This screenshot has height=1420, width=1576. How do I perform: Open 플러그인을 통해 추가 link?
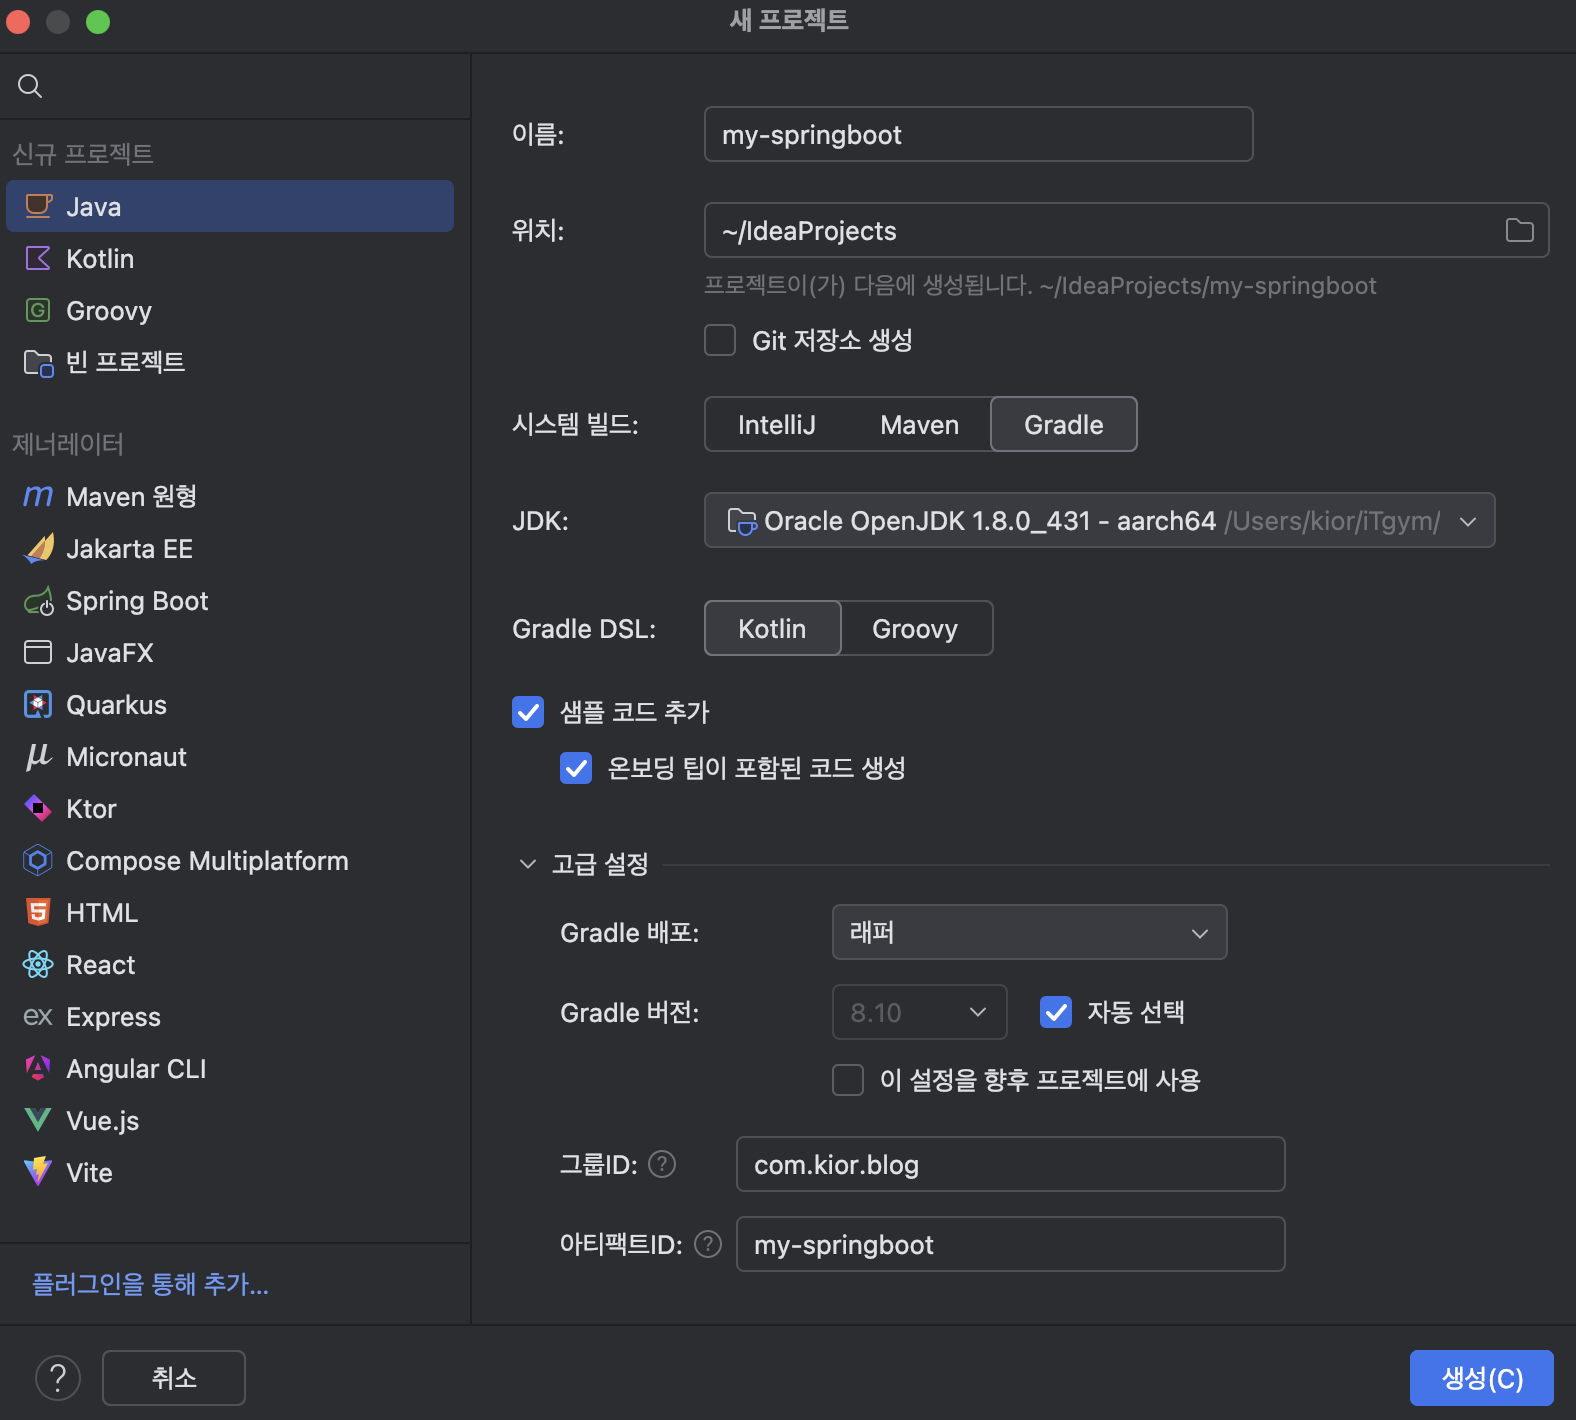pyautogui.click(x=150, y=1284)
